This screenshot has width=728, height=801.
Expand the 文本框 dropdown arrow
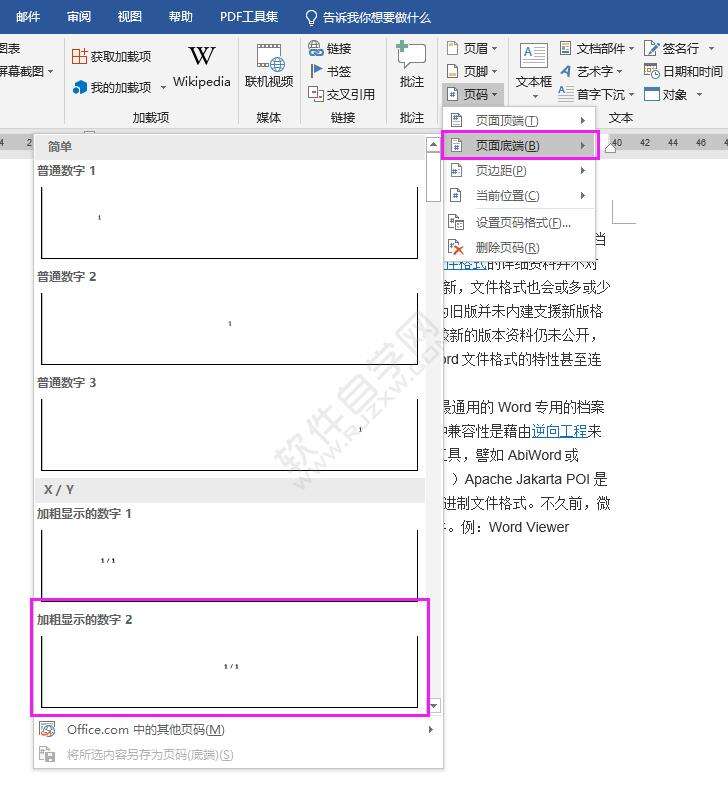tap(535, 97)
